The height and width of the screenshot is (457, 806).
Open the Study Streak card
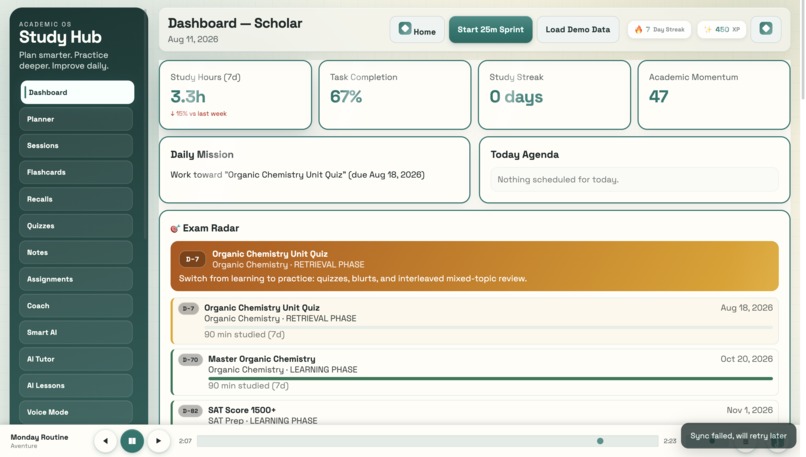(554, 95)
